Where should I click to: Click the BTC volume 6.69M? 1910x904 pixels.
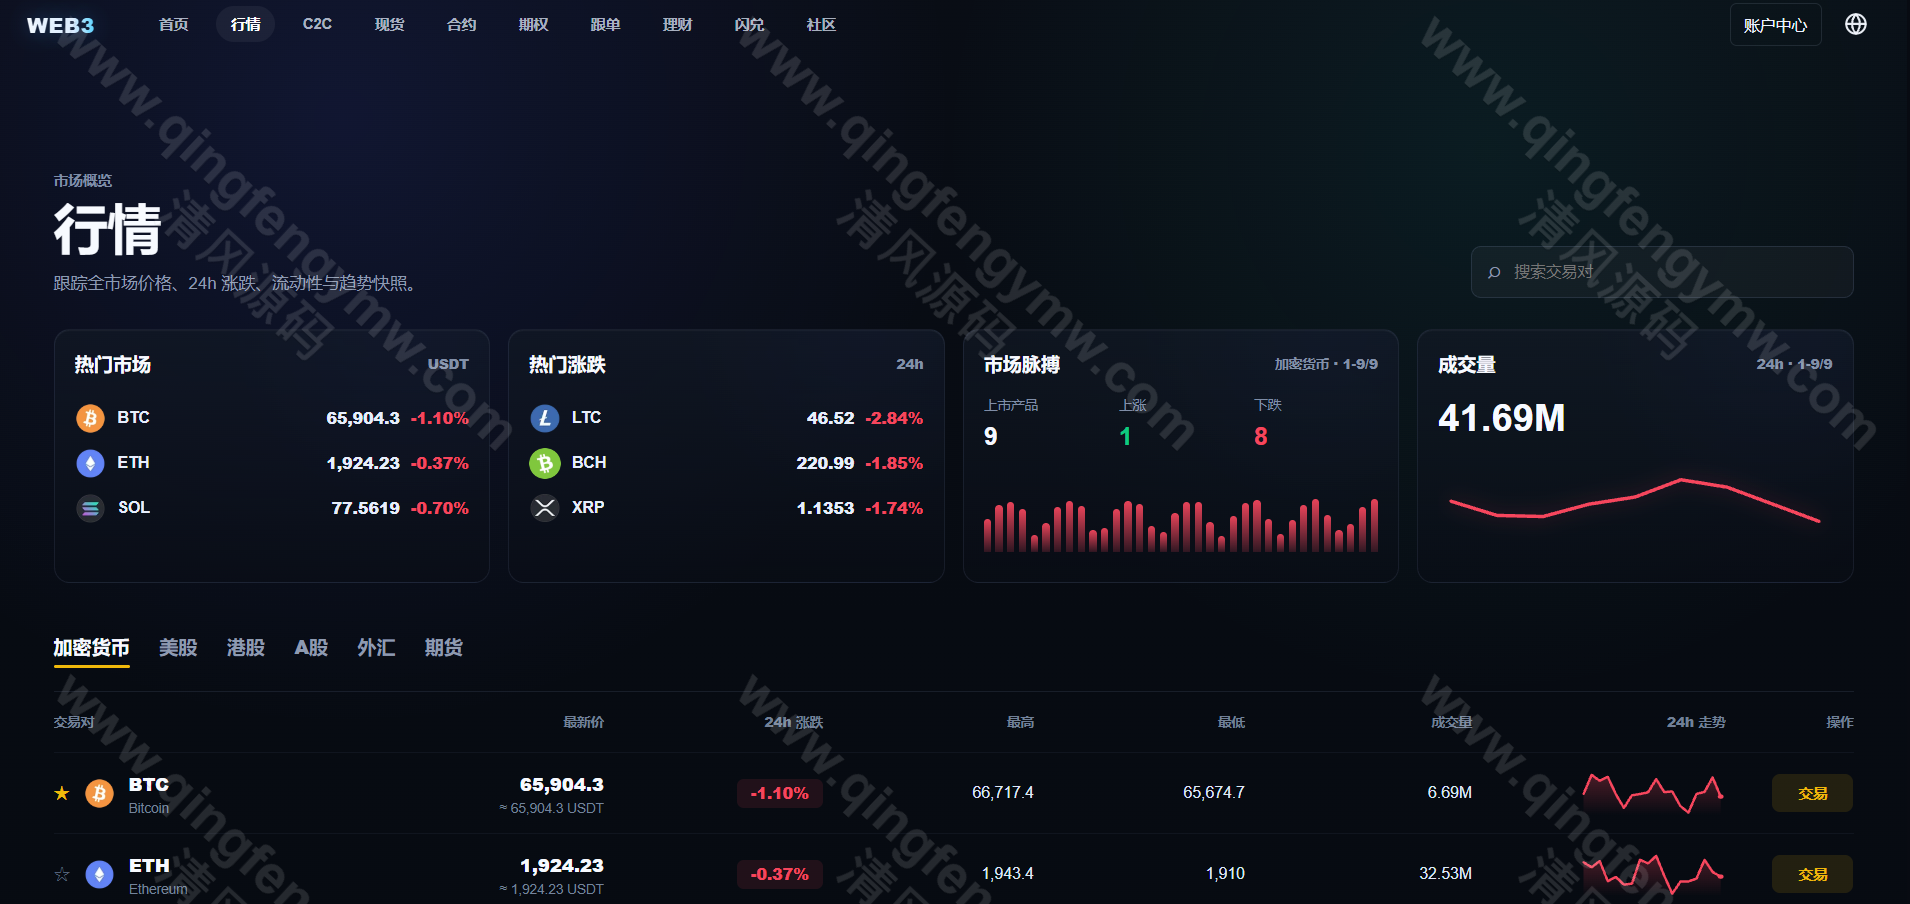point(1450,793)
